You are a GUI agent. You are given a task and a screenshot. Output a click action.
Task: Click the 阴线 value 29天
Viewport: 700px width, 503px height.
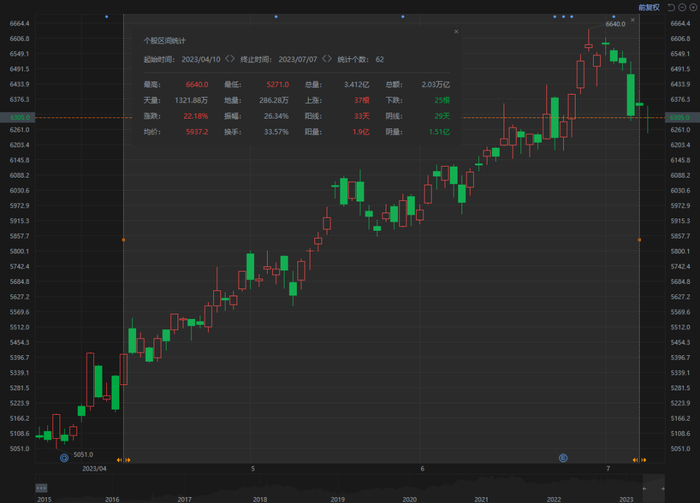442,116
